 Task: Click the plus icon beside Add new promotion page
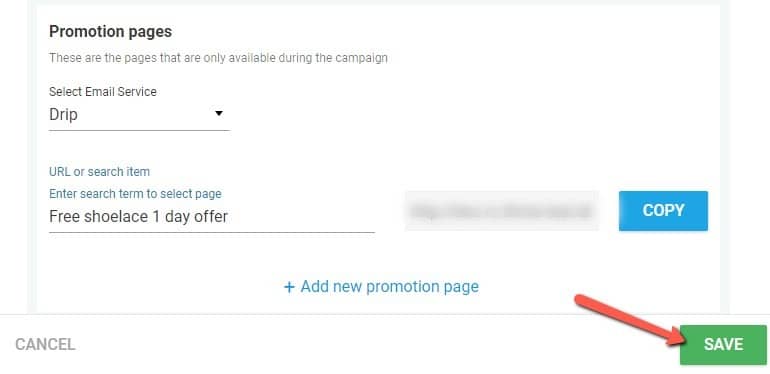click(x=289, y=287)
